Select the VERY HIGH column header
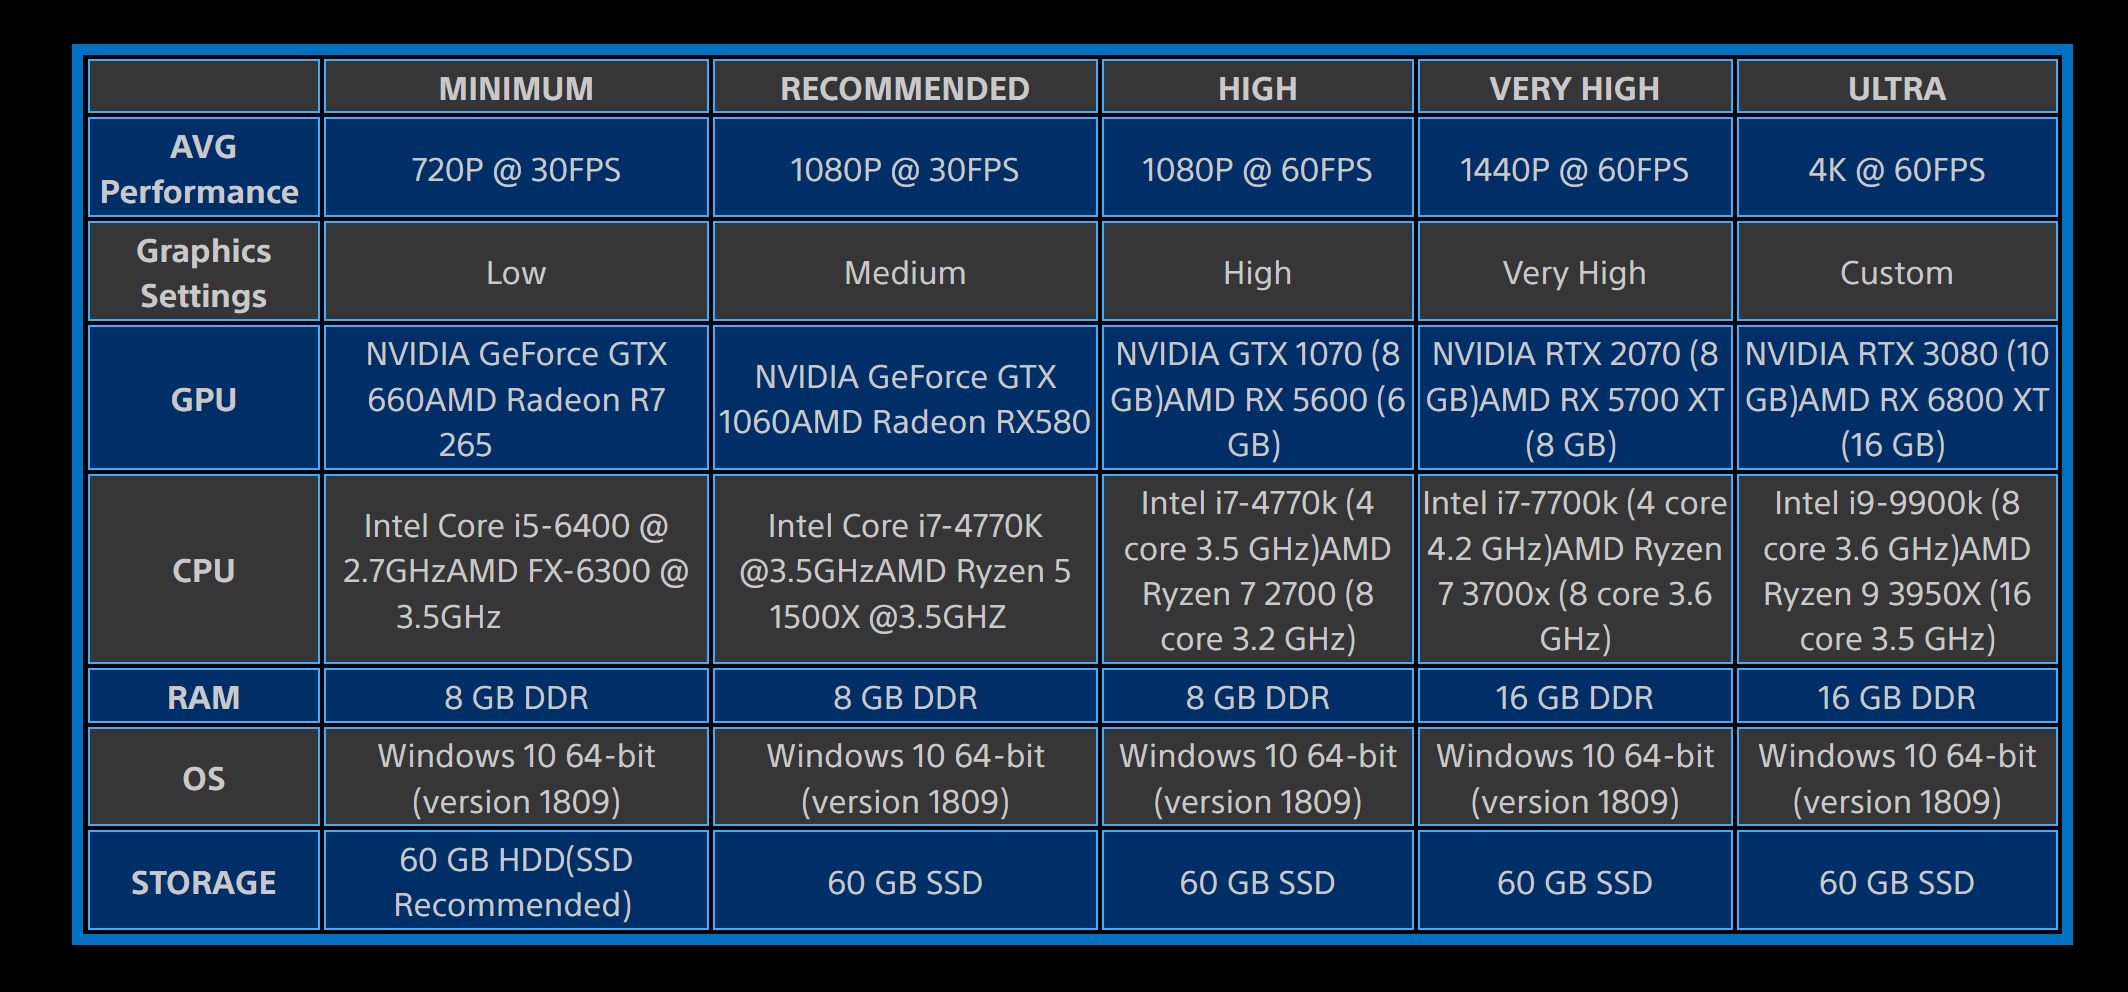This screenshot has width=2128, height=992. 1574,88
